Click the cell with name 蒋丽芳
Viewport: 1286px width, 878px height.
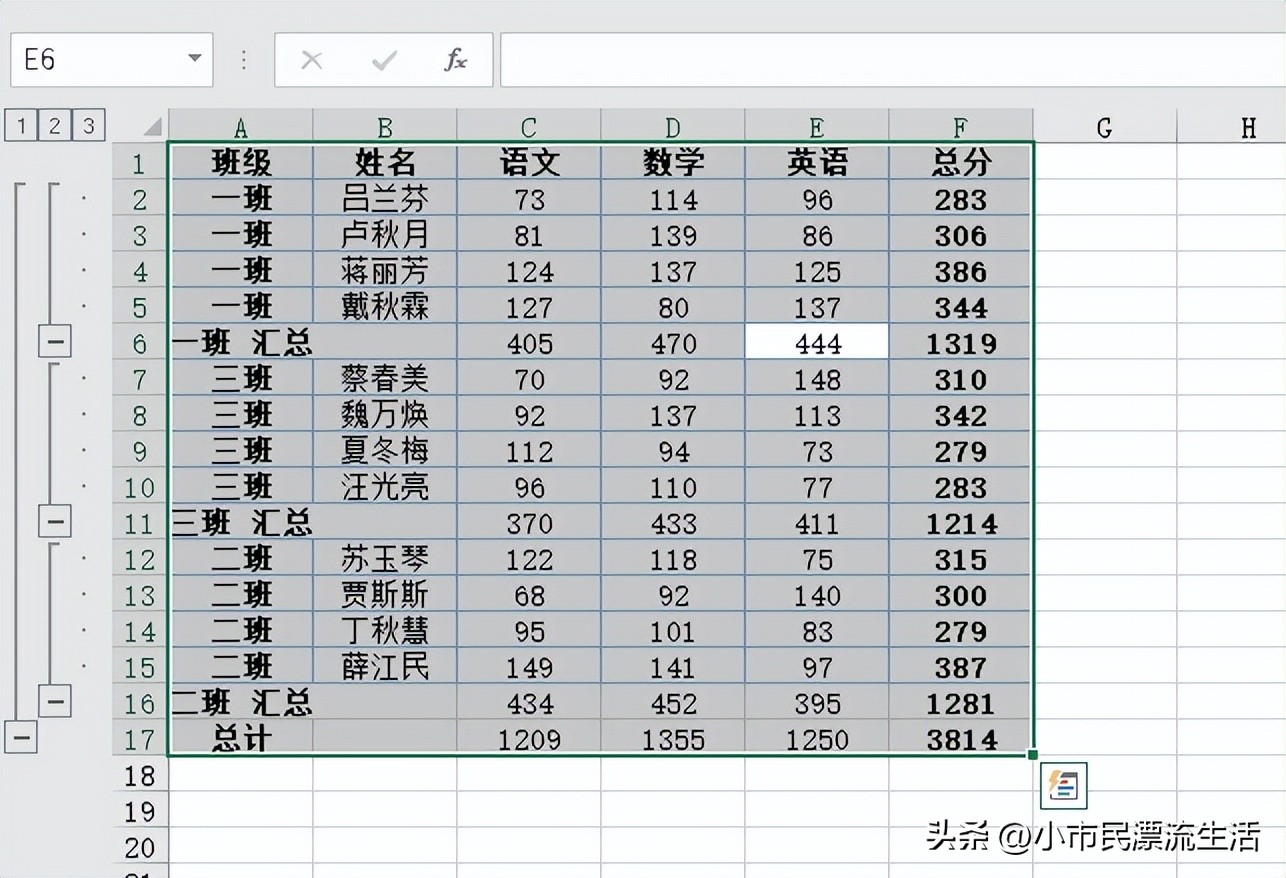pos(385,271)
